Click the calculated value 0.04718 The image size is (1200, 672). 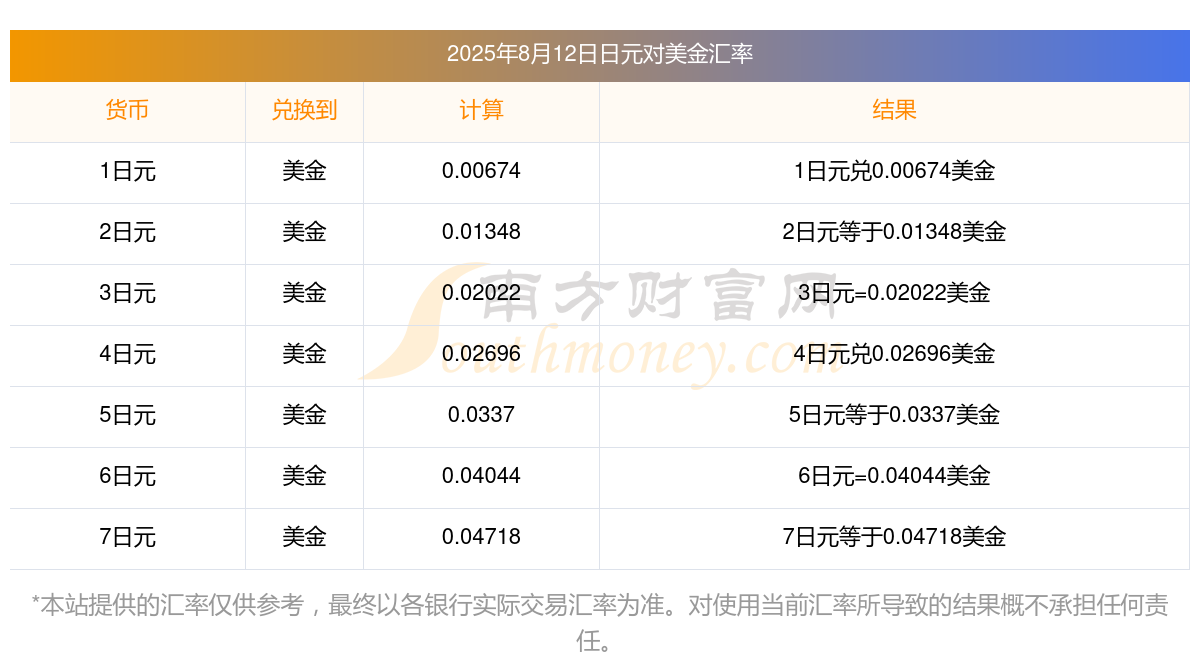tap(481, 537)
